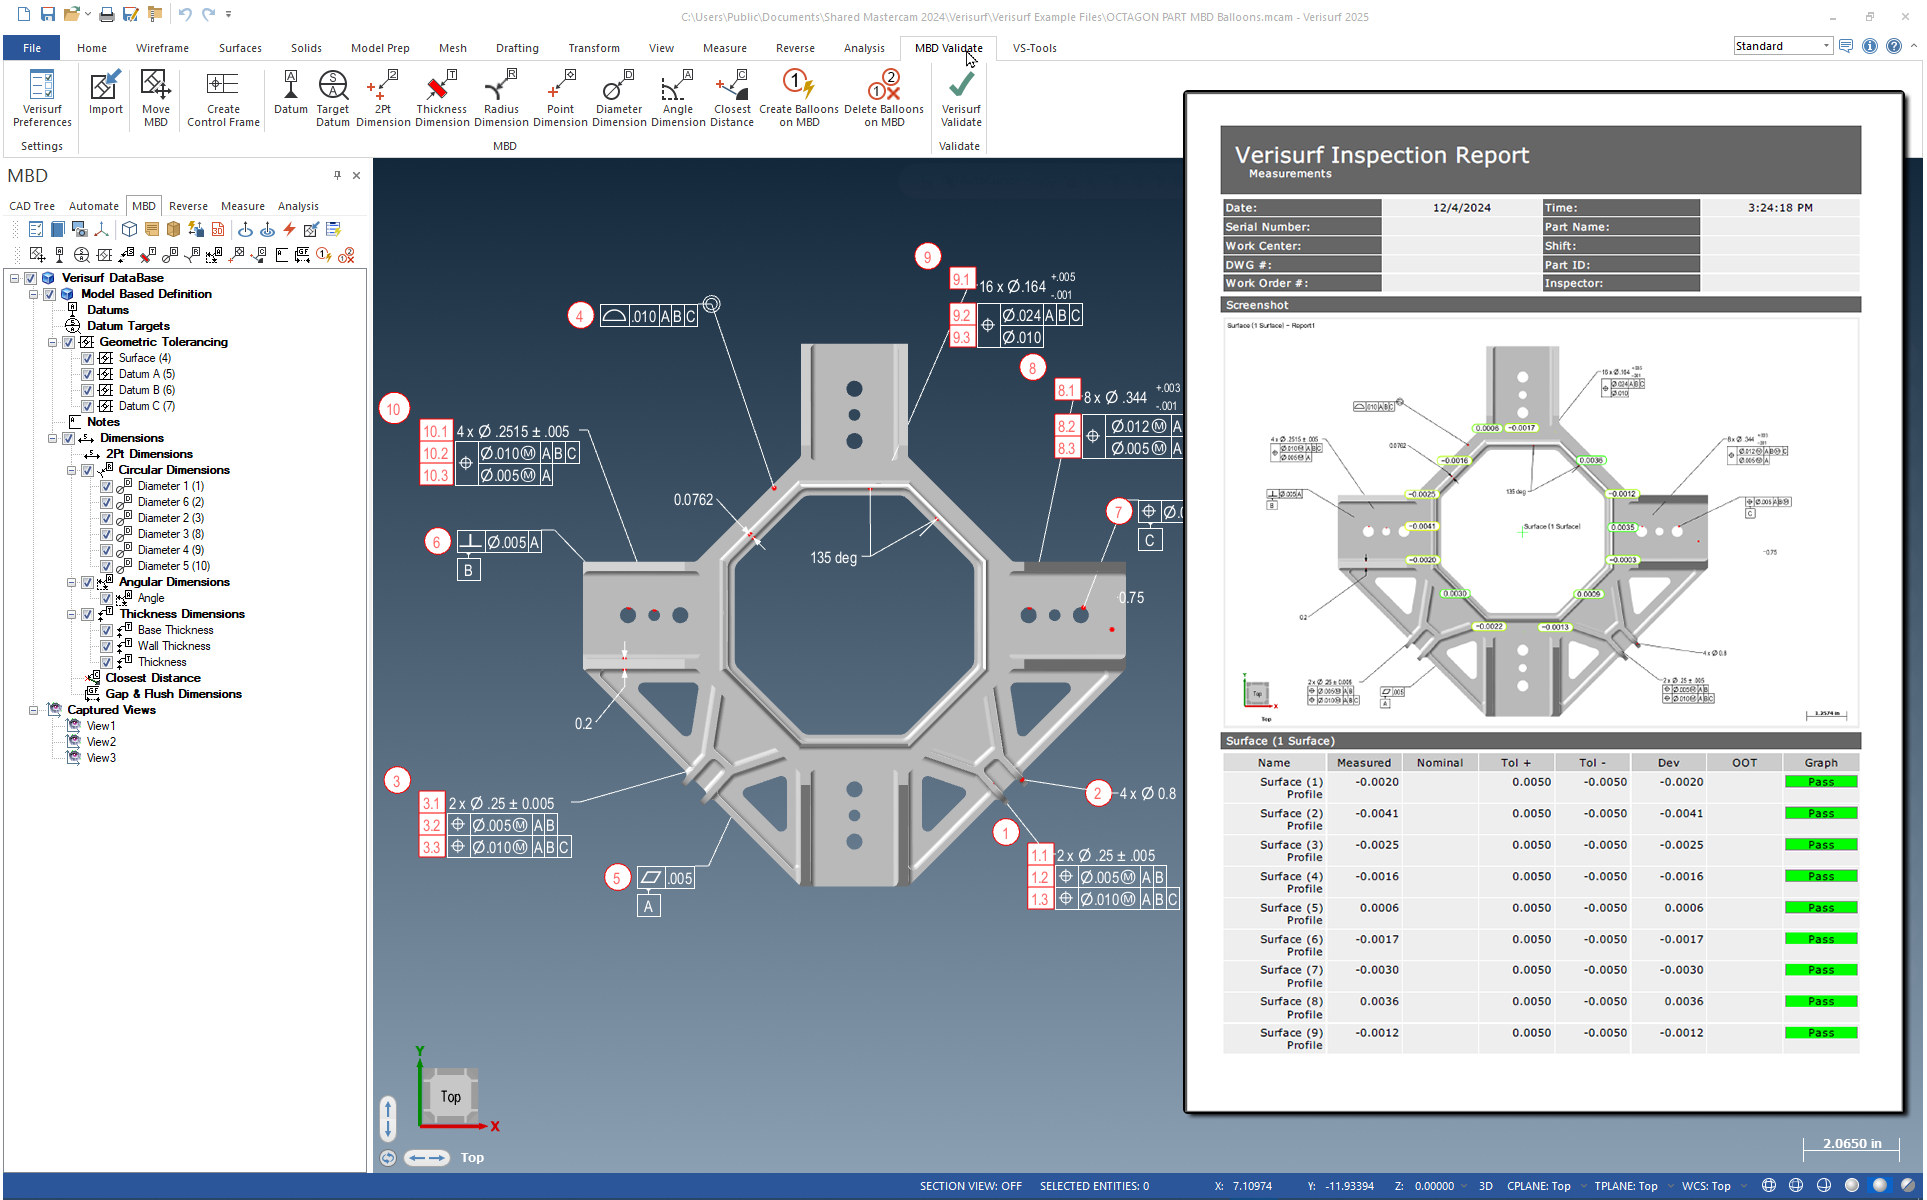Uncheck the Surface (4) checkbox

coord(88,358)
